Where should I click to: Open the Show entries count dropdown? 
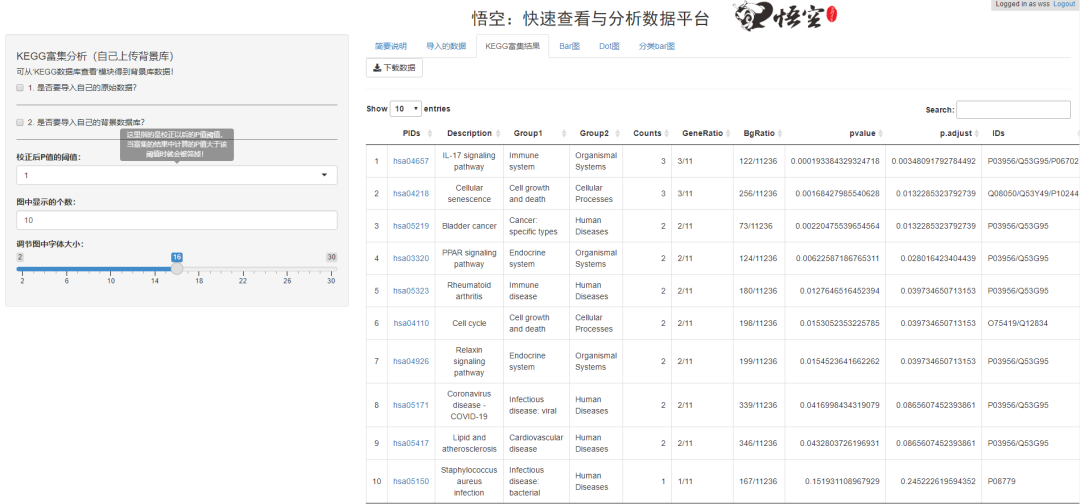tap(406, 109)
